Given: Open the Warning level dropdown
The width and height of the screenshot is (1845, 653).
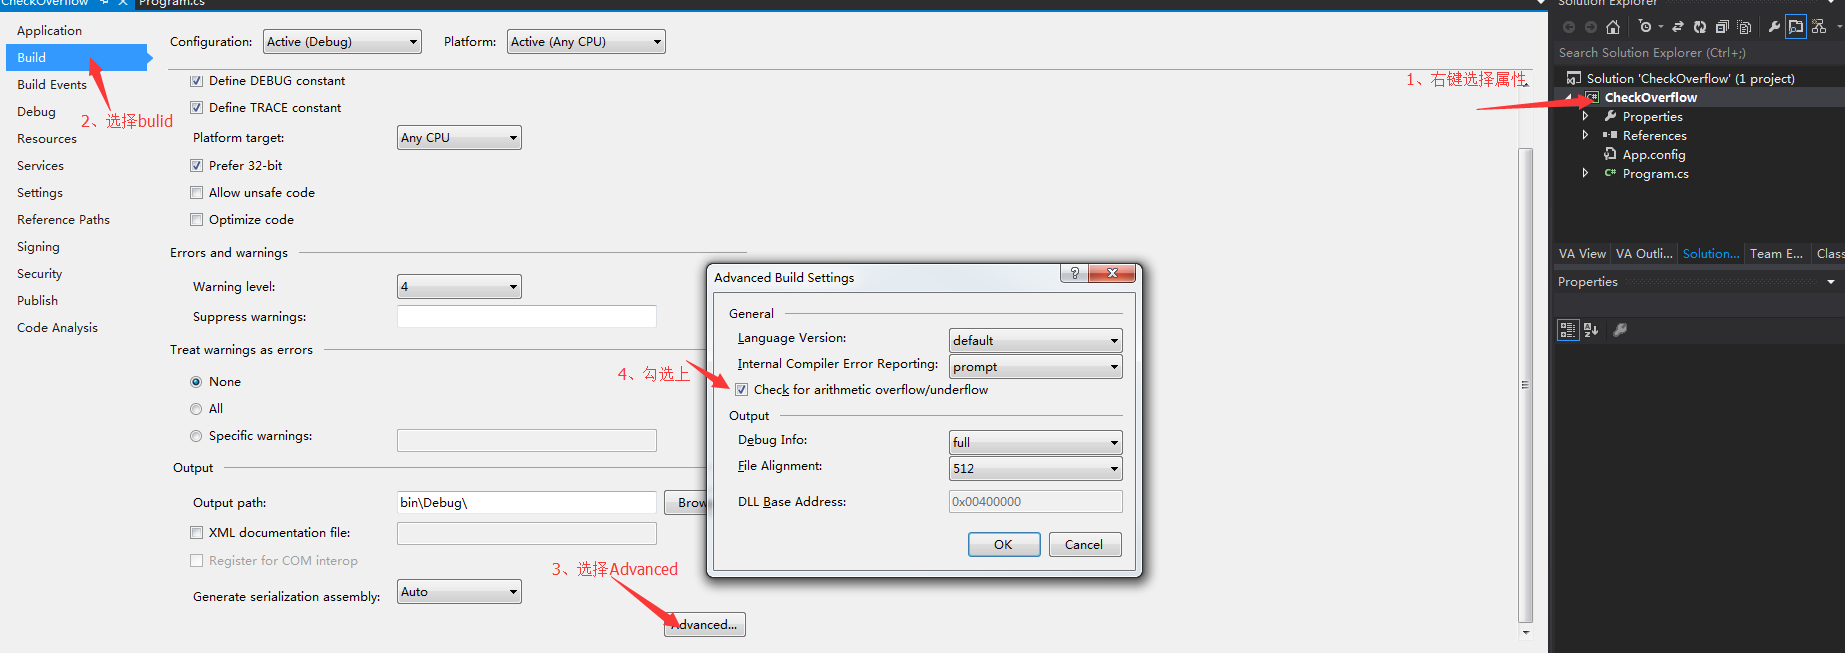Looking at the screenshot, I should (x=459, y=287).
